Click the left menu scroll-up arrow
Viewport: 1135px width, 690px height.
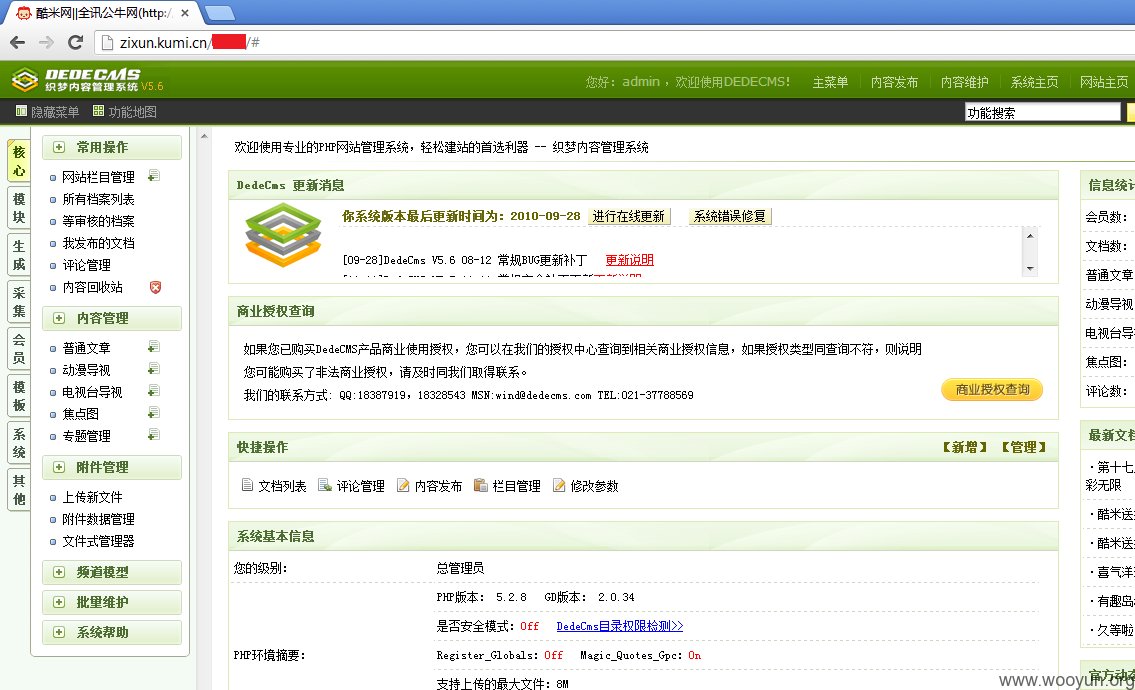[x=204, y=136]
